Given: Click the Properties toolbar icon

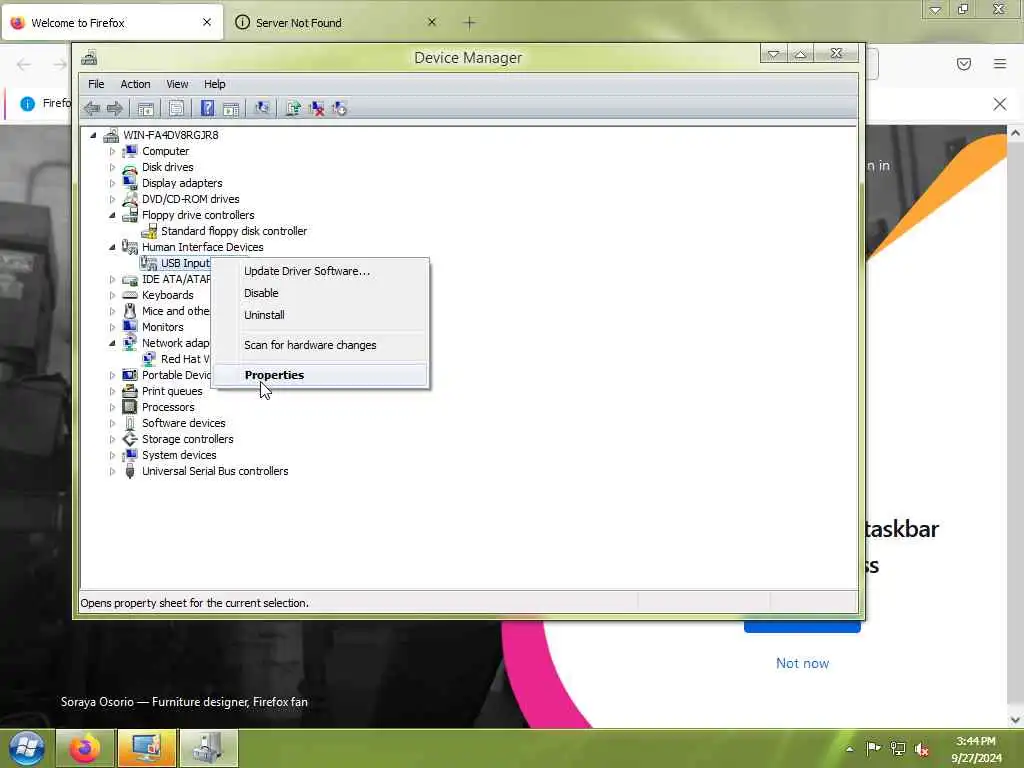Looking at the screenshot, I should 176,108.
